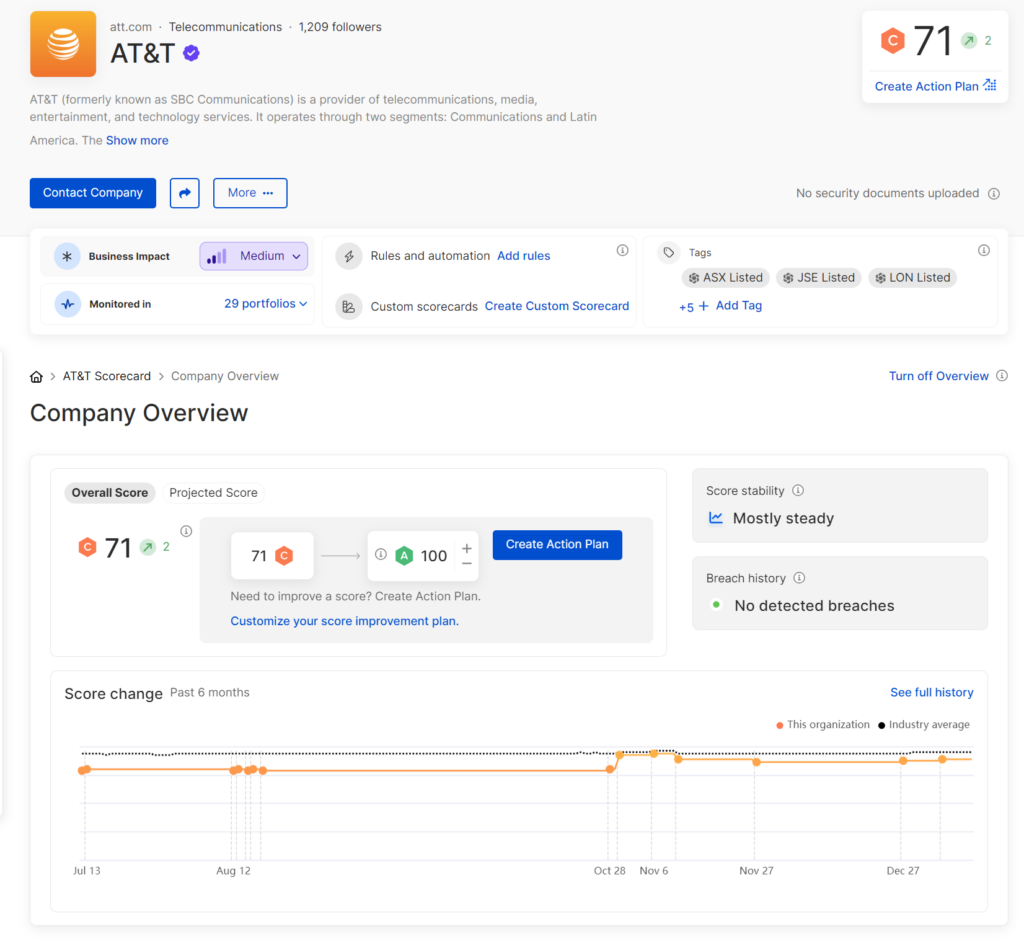Click the Custom scorecards icon
This screenshot has height=947, width=1024.
pyautogui.click(x=349, y=306)
